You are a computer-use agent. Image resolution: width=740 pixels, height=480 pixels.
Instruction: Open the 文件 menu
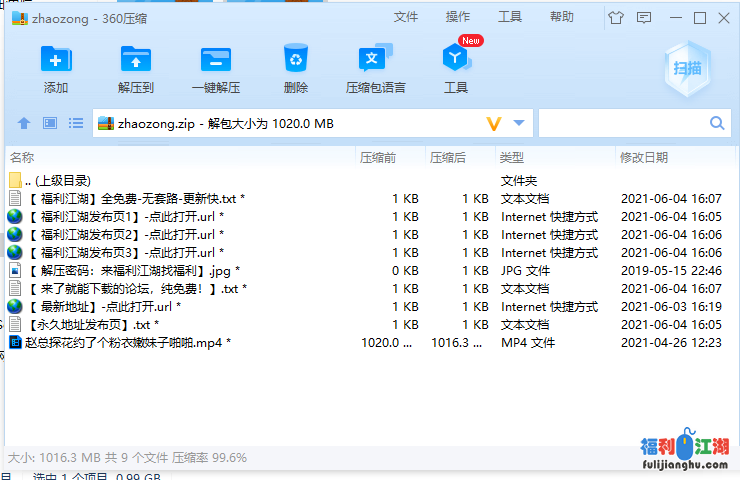tap(406, 17)
